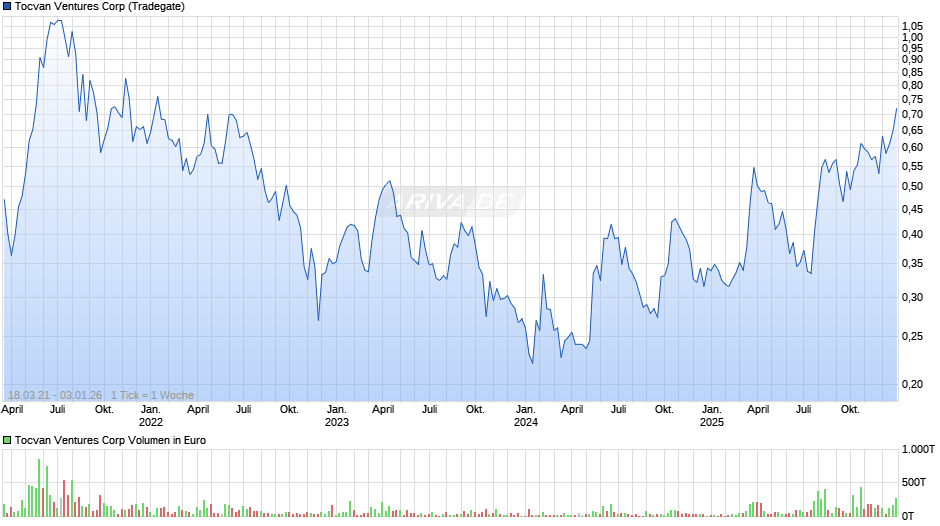Click the 1.000T volume axis label
940x526 pixels.
click(918, 449)
